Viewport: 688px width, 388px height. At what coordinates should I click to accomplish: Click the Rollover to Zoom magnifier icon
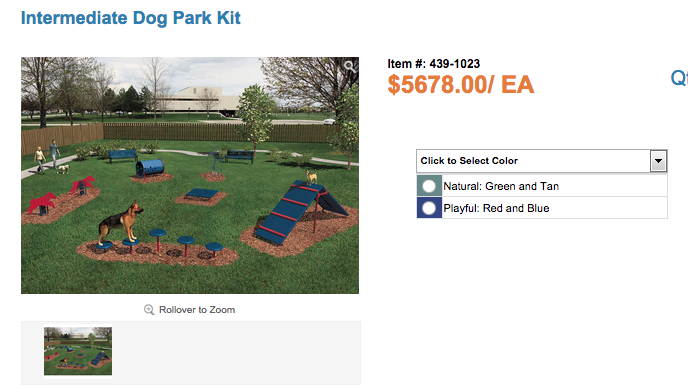point(149,310)
